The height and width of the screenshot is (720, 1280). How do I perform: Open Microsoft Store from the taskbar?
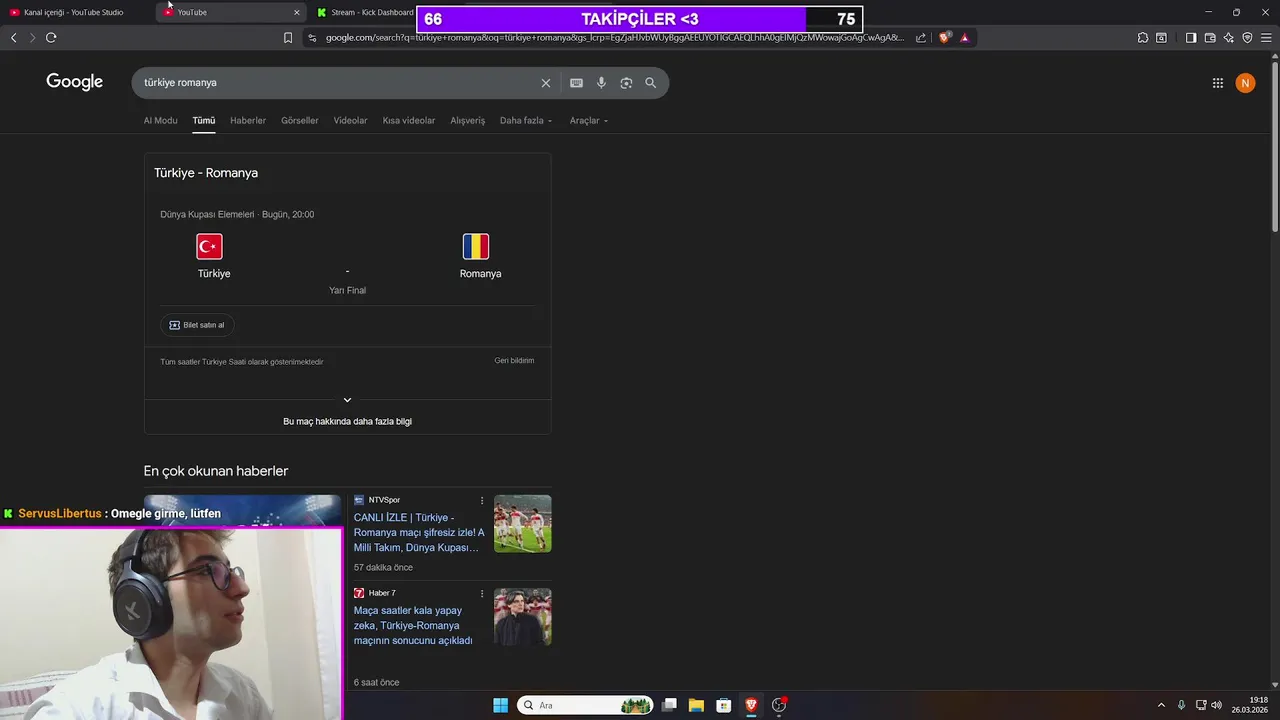(x=723, y=705)
